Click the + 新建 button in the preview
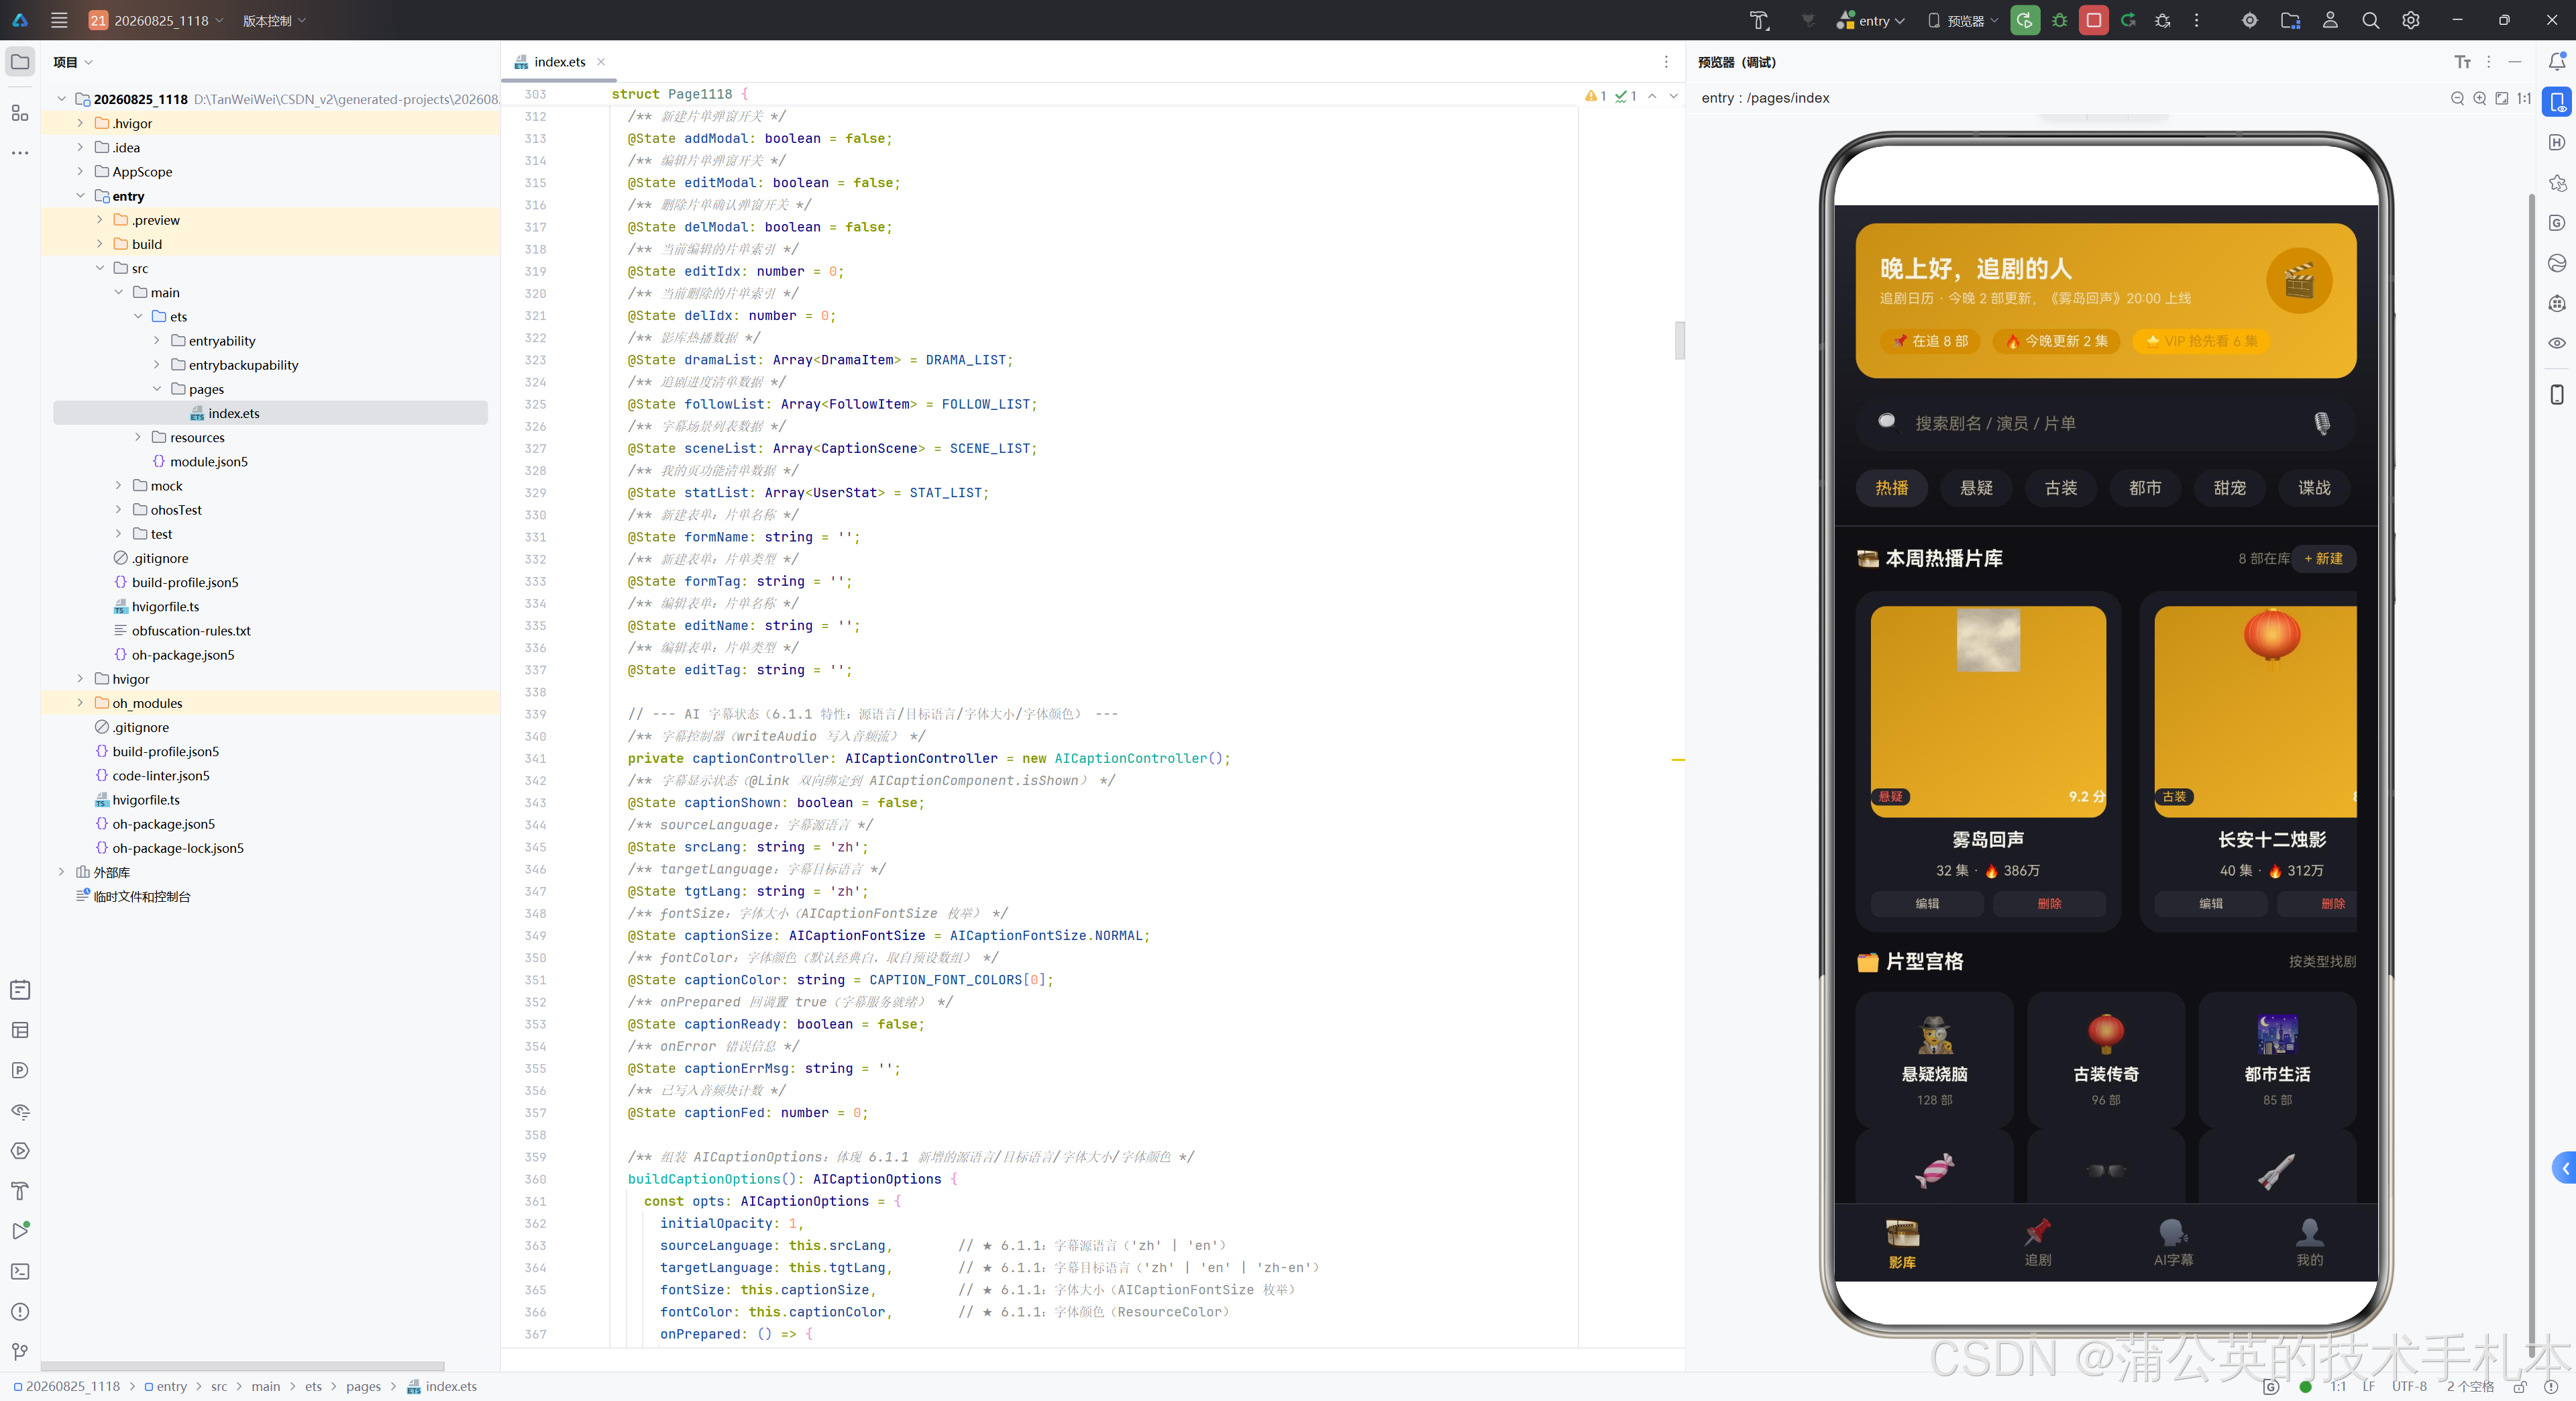Screen dimensions: 2576x1401 click(2324, 558)
